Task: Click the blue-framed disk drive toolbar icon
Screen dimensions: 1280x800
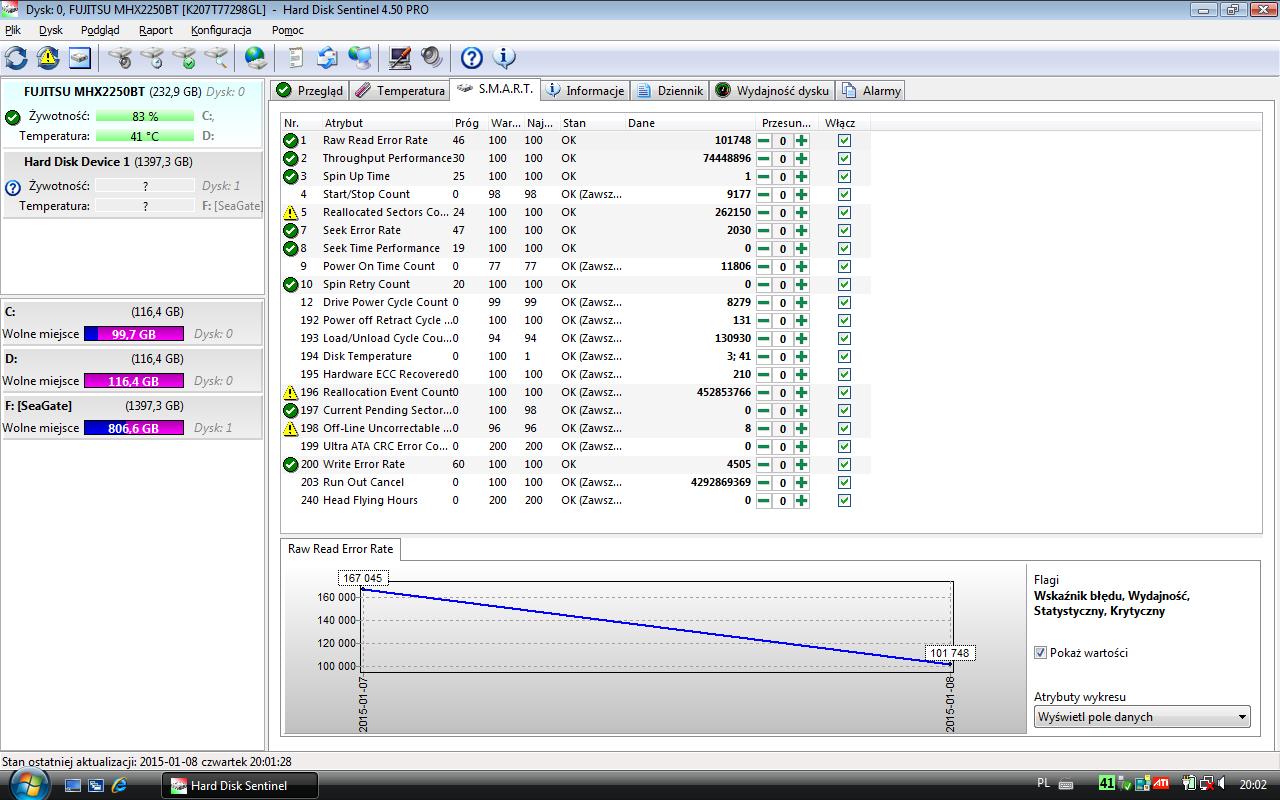Action: click(80, 58)
